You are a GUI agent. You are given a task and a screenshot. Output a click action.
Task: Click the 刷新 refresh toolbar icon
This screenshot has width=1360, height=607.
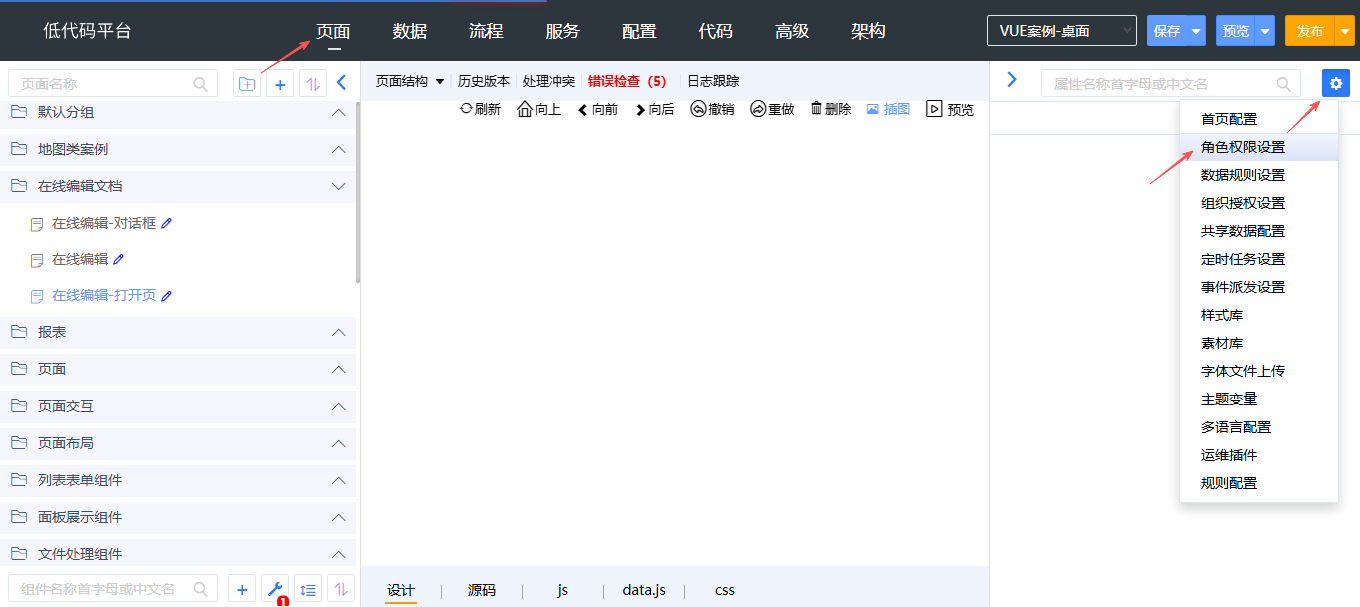[466, 109]
